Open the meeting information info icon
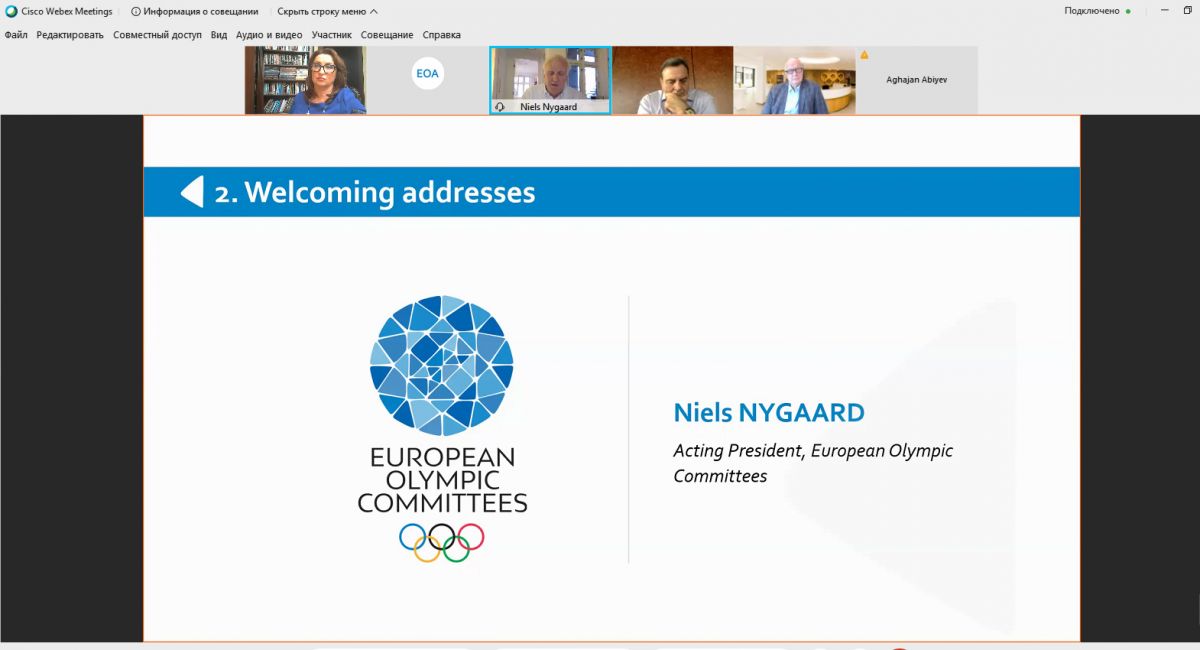 coord(135,11)
